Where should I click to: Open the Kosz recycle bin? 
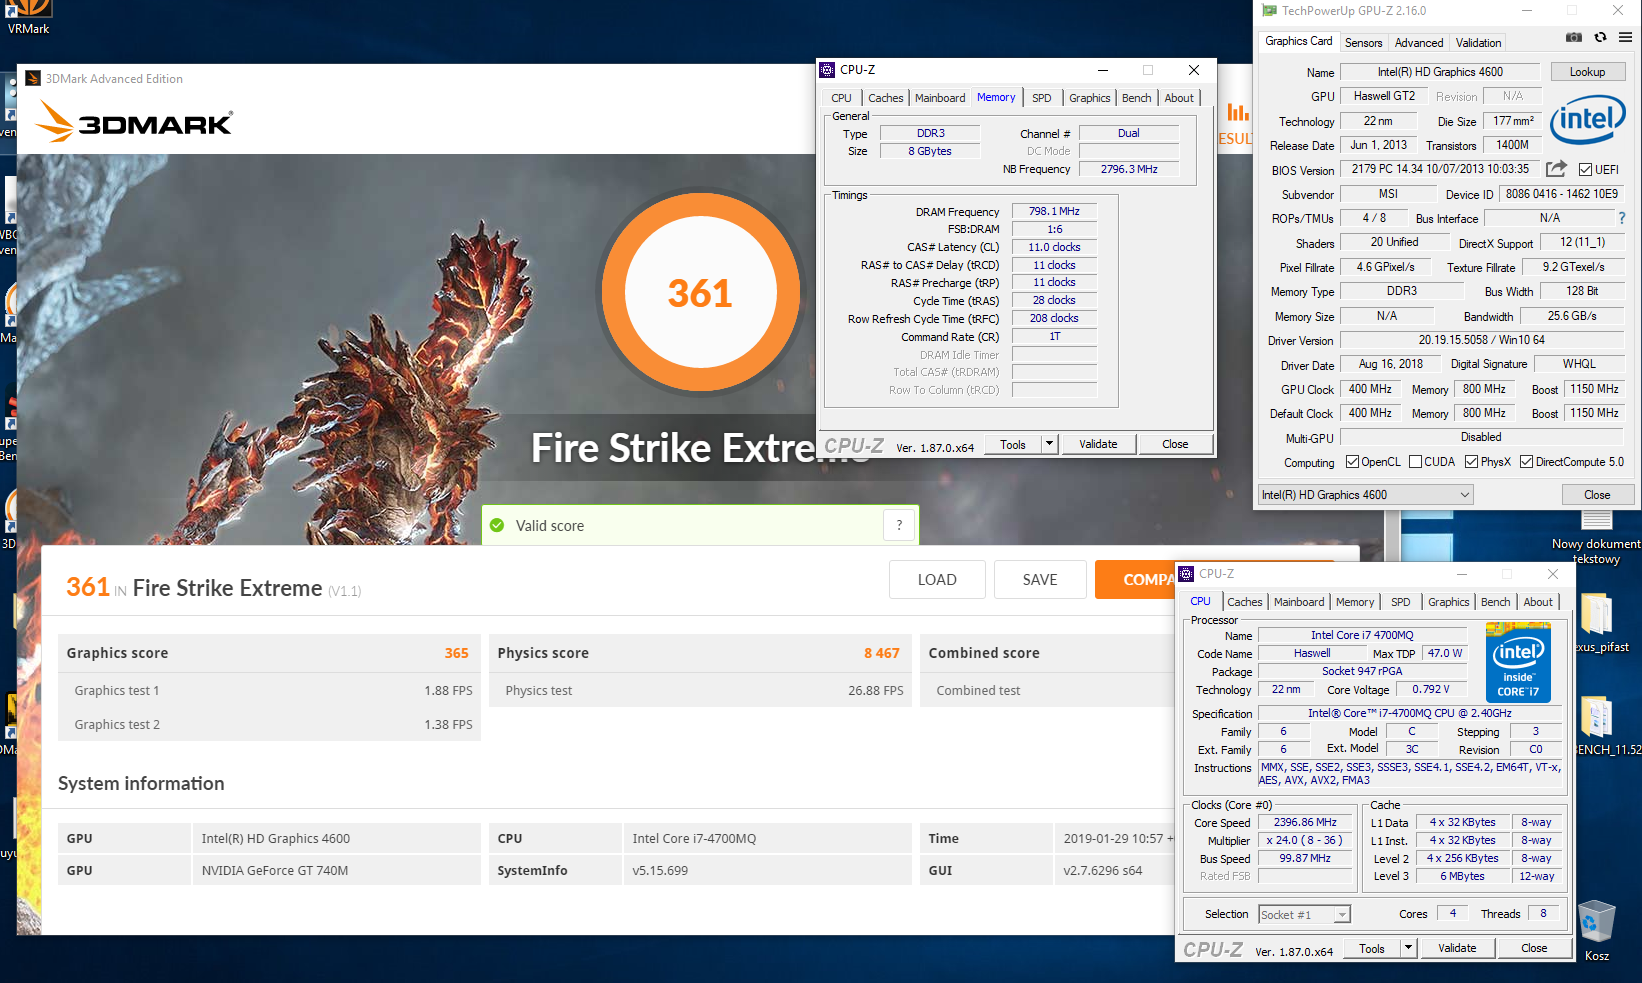coord(1597,930)
